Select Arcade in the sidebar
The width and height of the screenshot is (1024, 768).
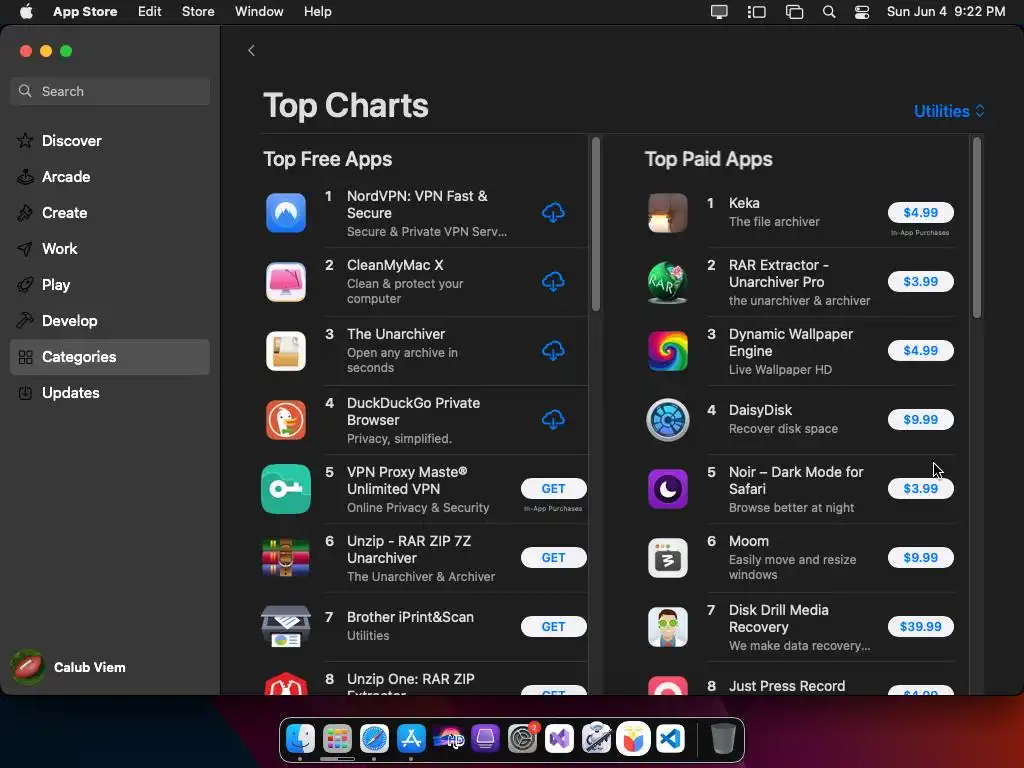(110, 177)
